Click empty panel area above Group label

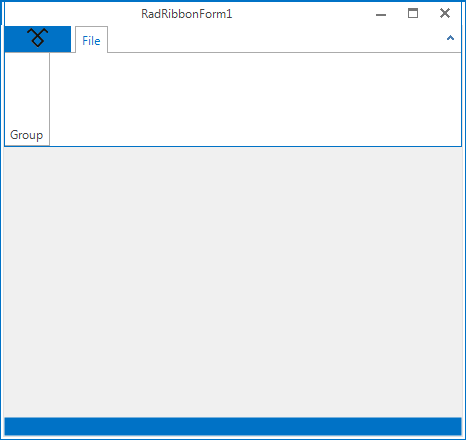(x=27, y=90)
